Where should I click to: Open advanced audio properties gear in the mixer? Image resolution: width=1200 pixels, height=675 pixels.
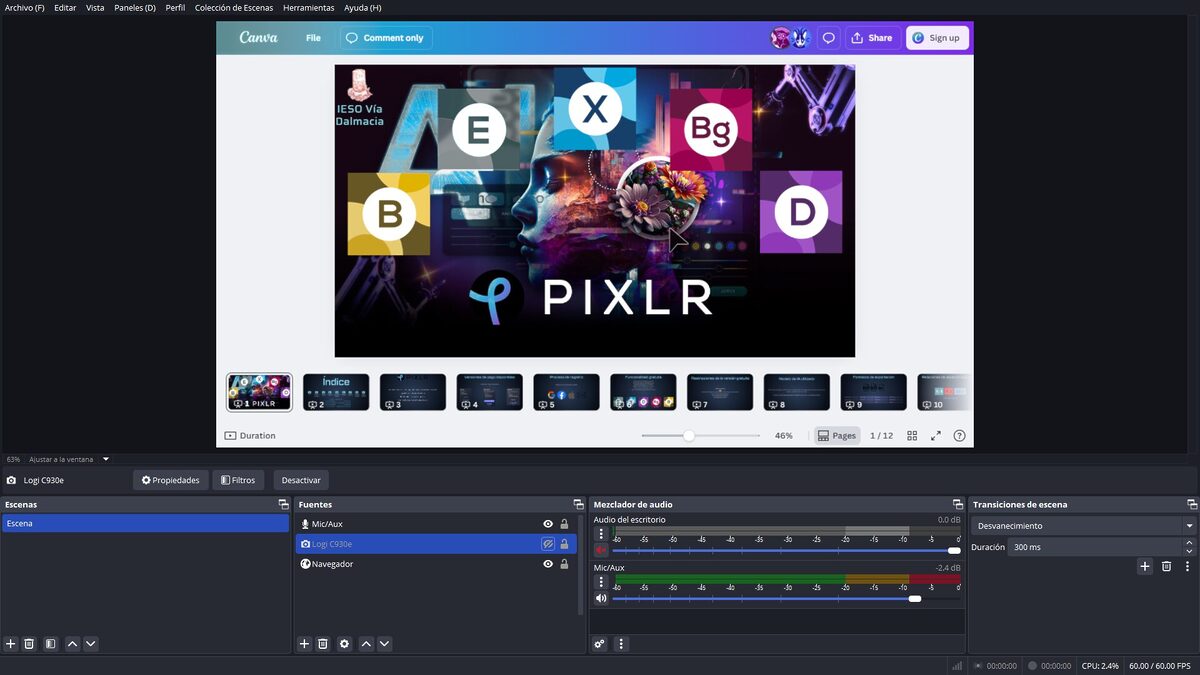coord(600,644)
